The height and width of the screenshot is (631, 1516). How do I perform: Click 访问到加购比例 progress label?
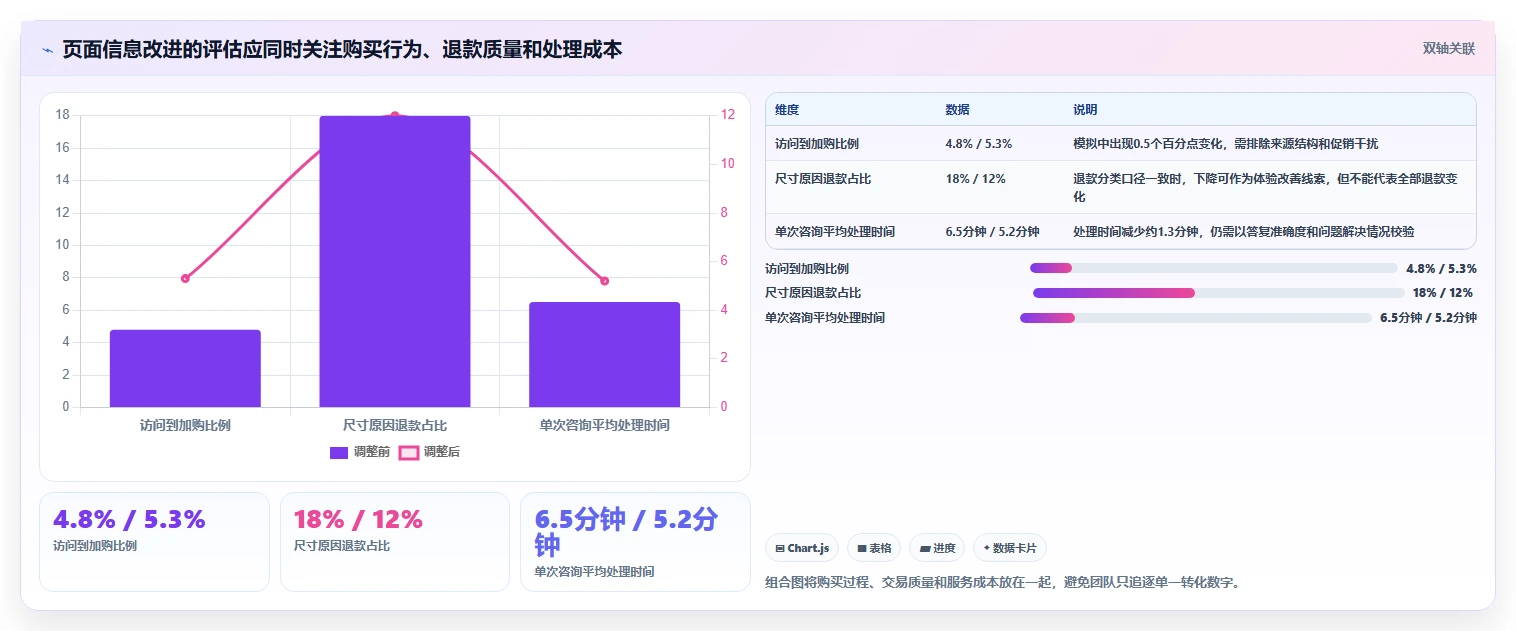pos(807,269)
